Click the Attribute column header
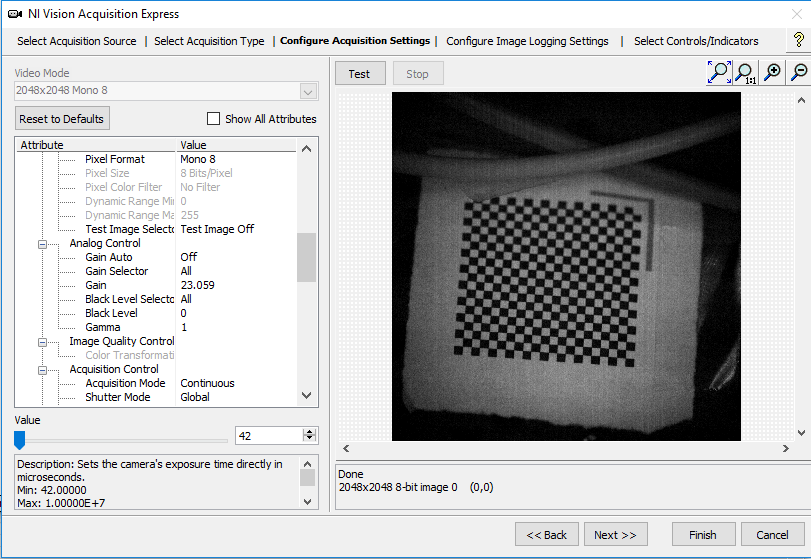This screenshot has height=559, width=811. [x=96, y=145]
